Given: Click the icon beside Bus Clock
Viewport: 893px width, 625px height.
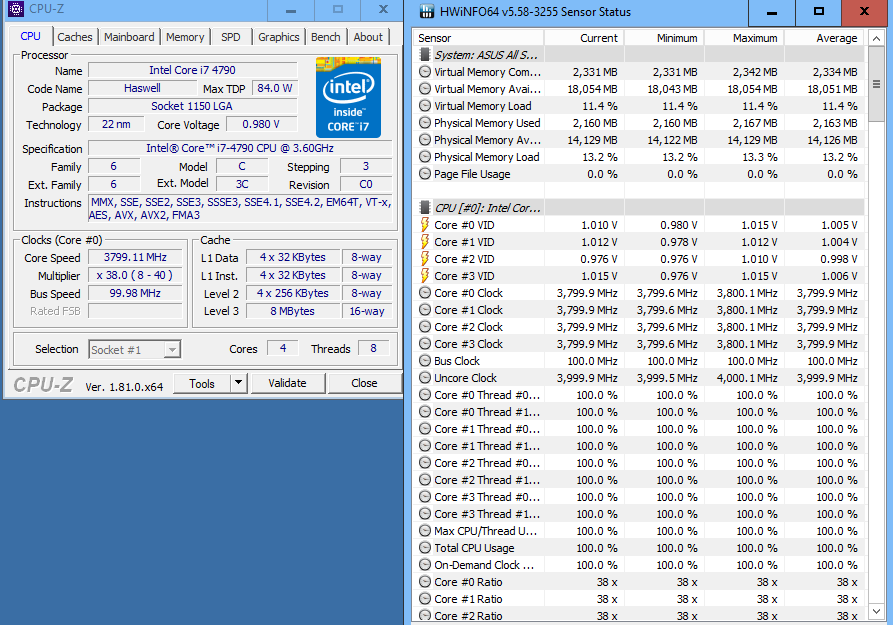Looking at the screenshot, I should [425, 361].
